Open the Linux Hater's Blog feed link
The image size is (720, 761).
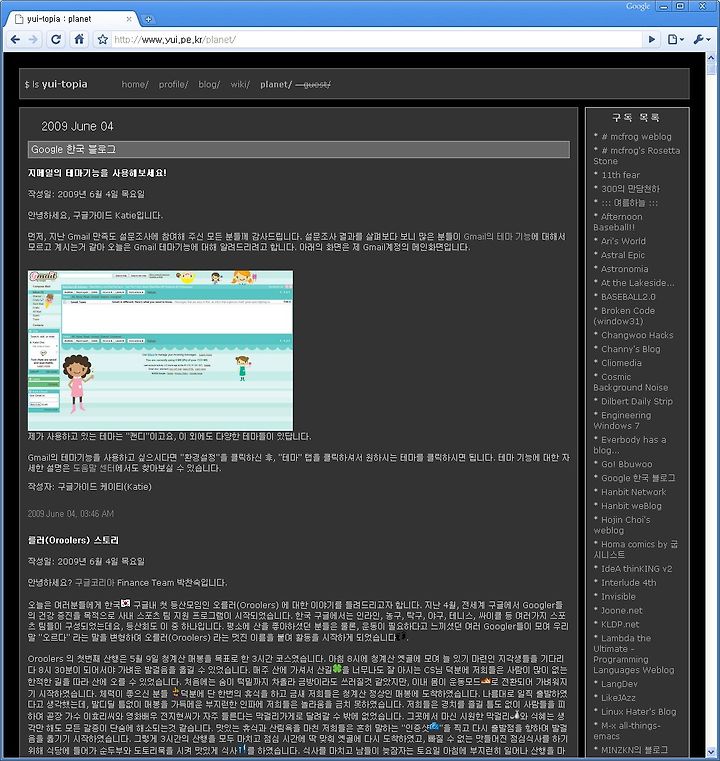(x=638, y=712)
